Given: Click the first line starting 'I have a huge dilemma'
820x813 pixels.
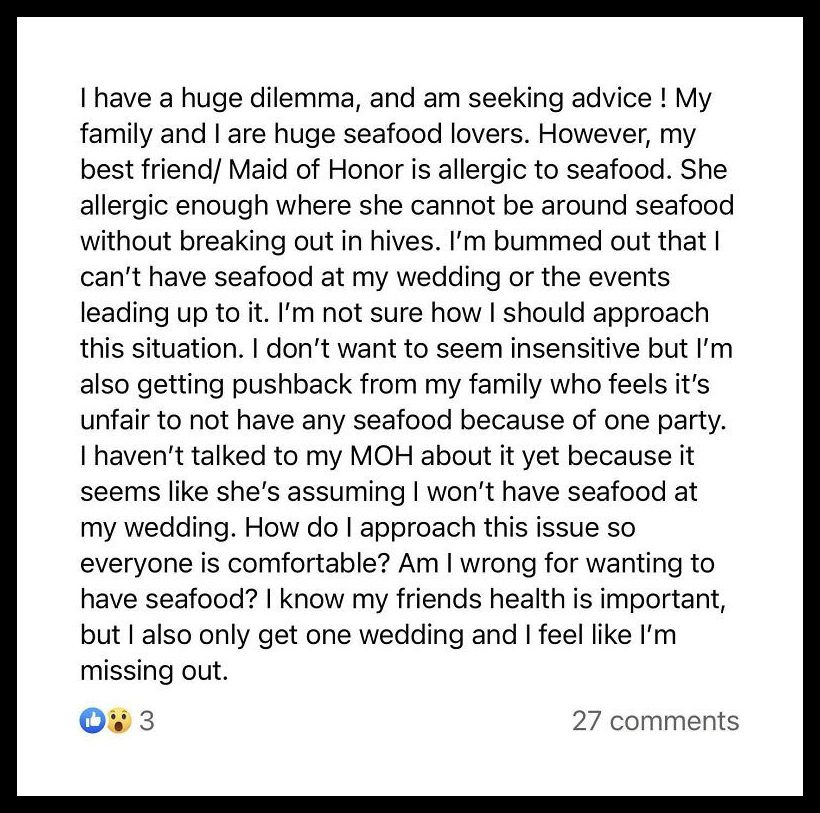Looking at the screenshot, I should click(396, 99).
